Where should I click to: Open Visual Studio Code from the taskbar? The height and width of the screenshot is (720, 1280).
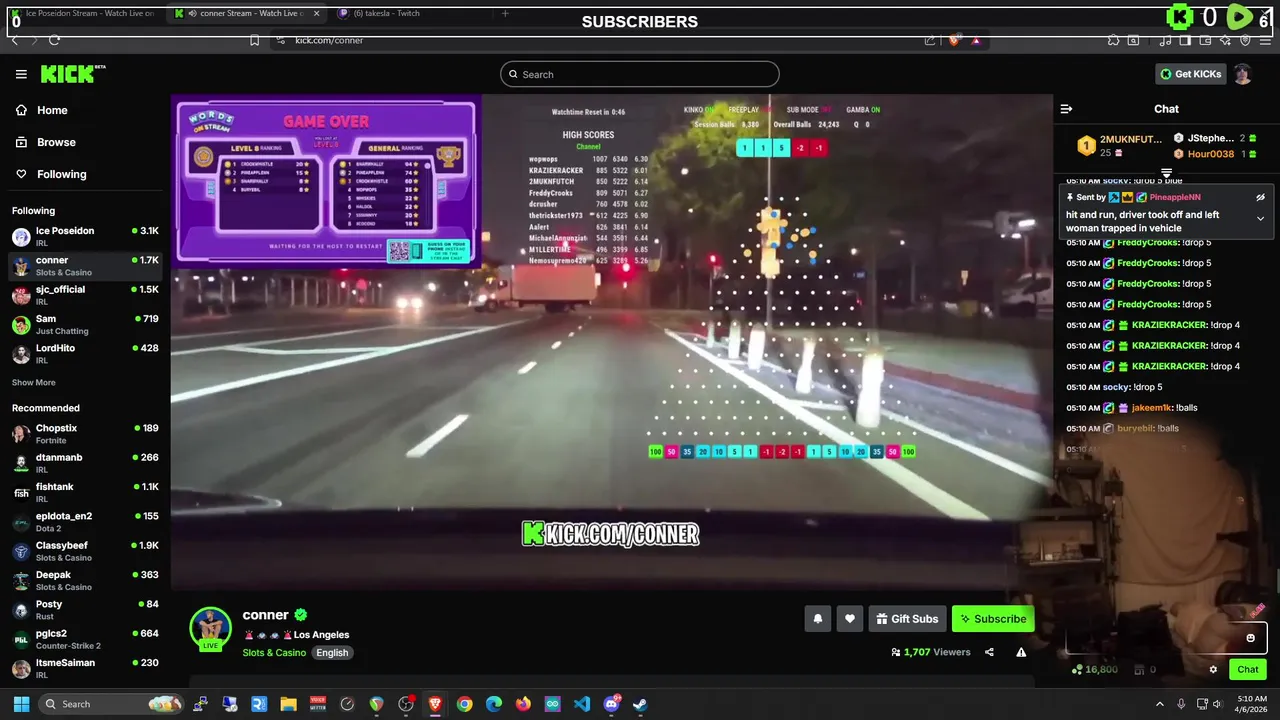(582, 704)
